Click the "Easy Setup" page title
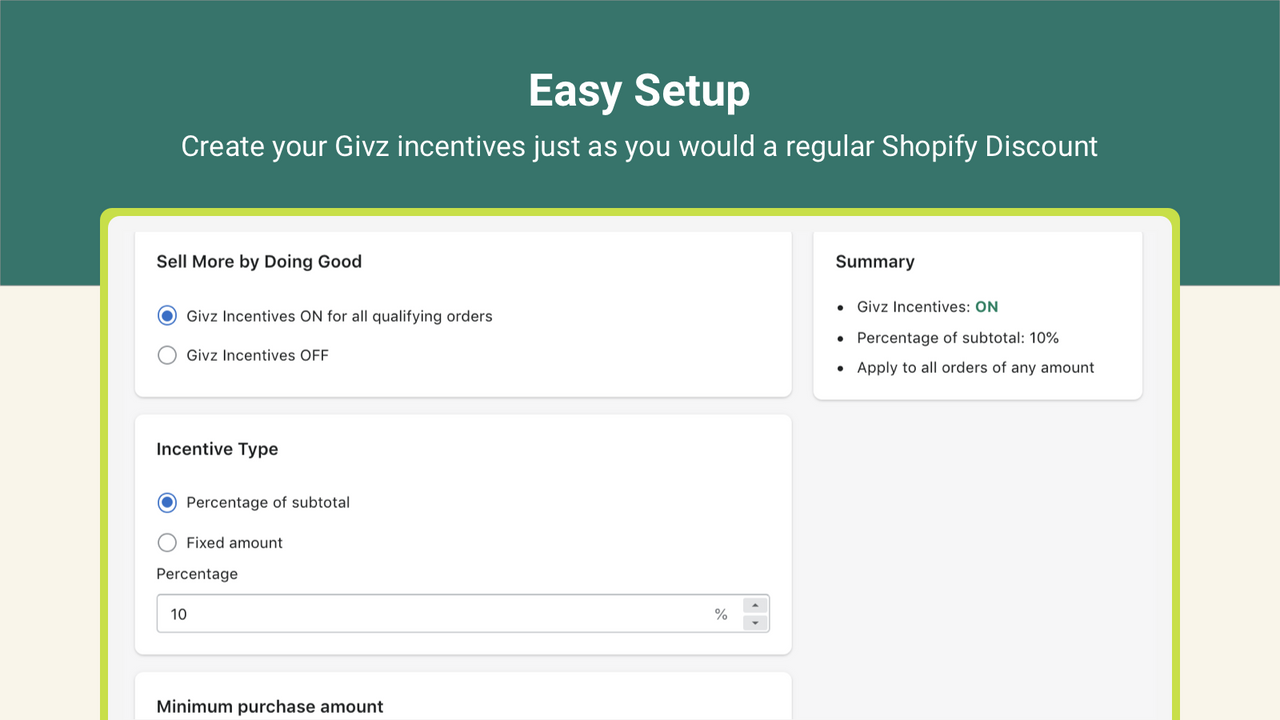This screenshot has width=1280, height=720. (639, 90)
